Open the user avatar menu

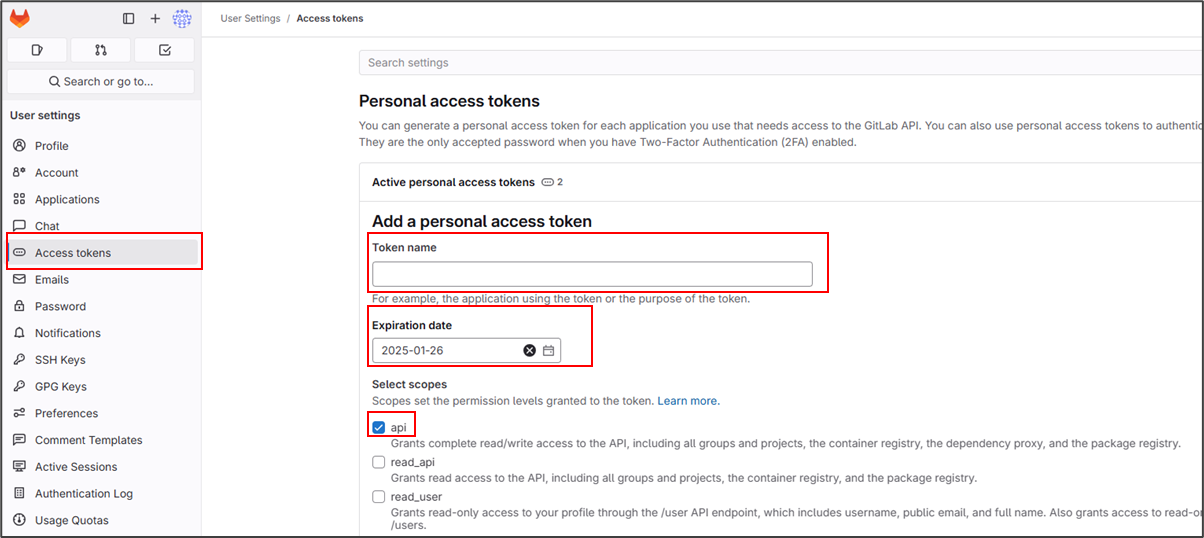coord(182,18)
